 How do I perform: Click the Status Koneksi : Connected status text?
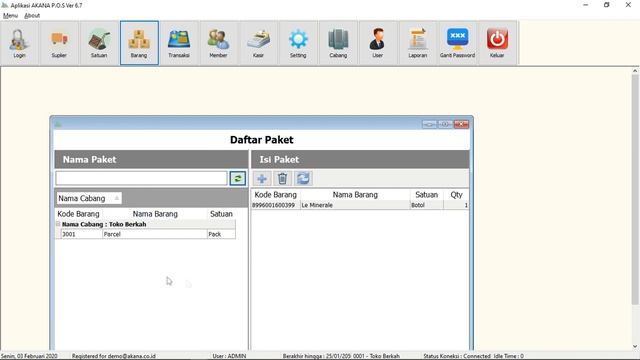point(457,356)
